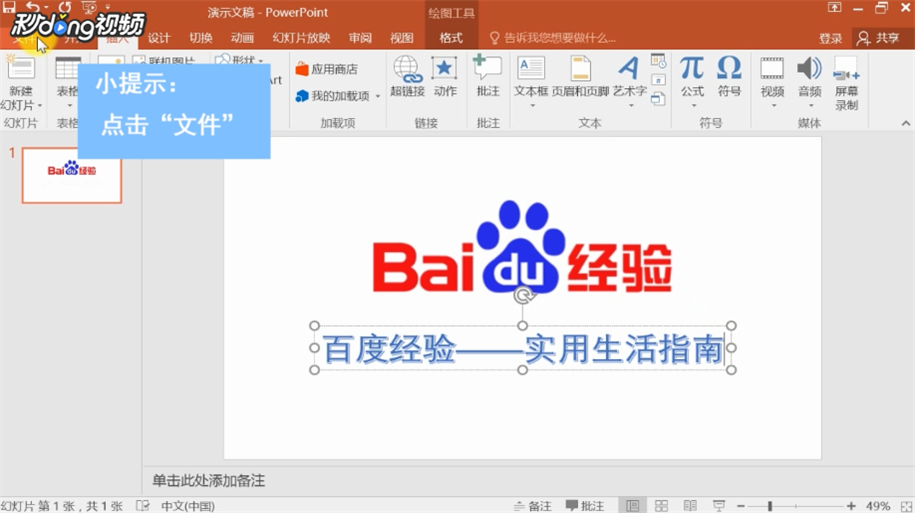
Task: Click the Redo/Repeat icon
Action: [65, 7]
